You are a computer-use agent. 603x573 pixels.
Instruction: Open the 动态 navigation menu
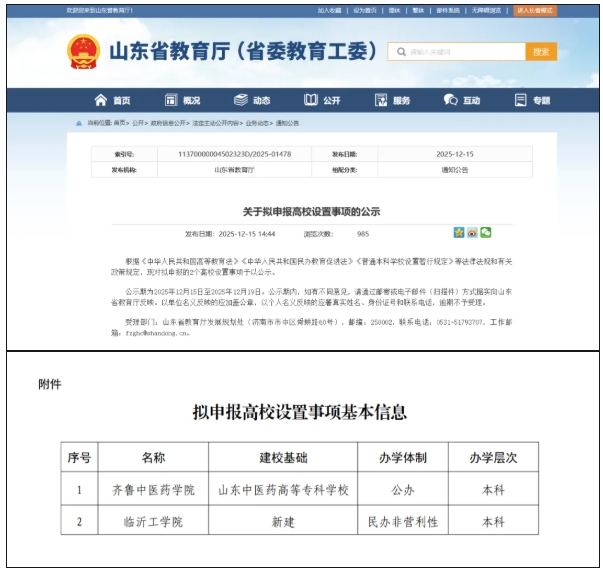pos(252,100)
